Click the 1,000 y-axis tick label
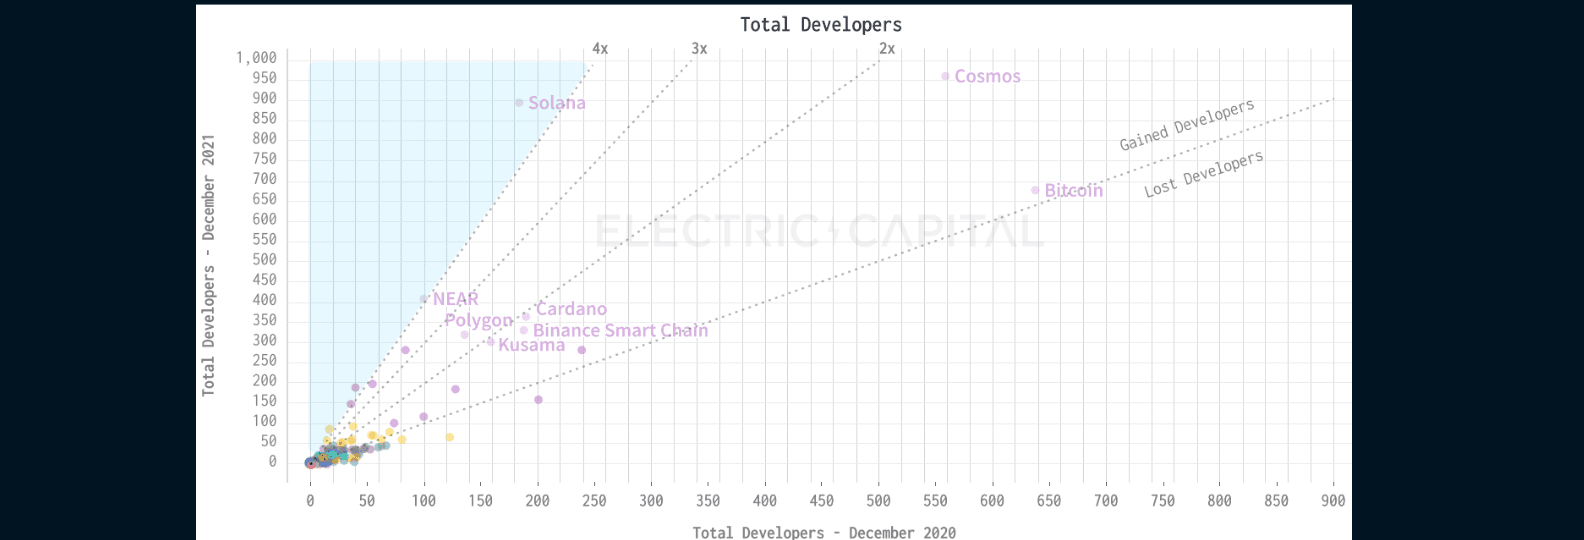Screen dimensions: 1584x540 pyautogui.click(x=256, y=58)
